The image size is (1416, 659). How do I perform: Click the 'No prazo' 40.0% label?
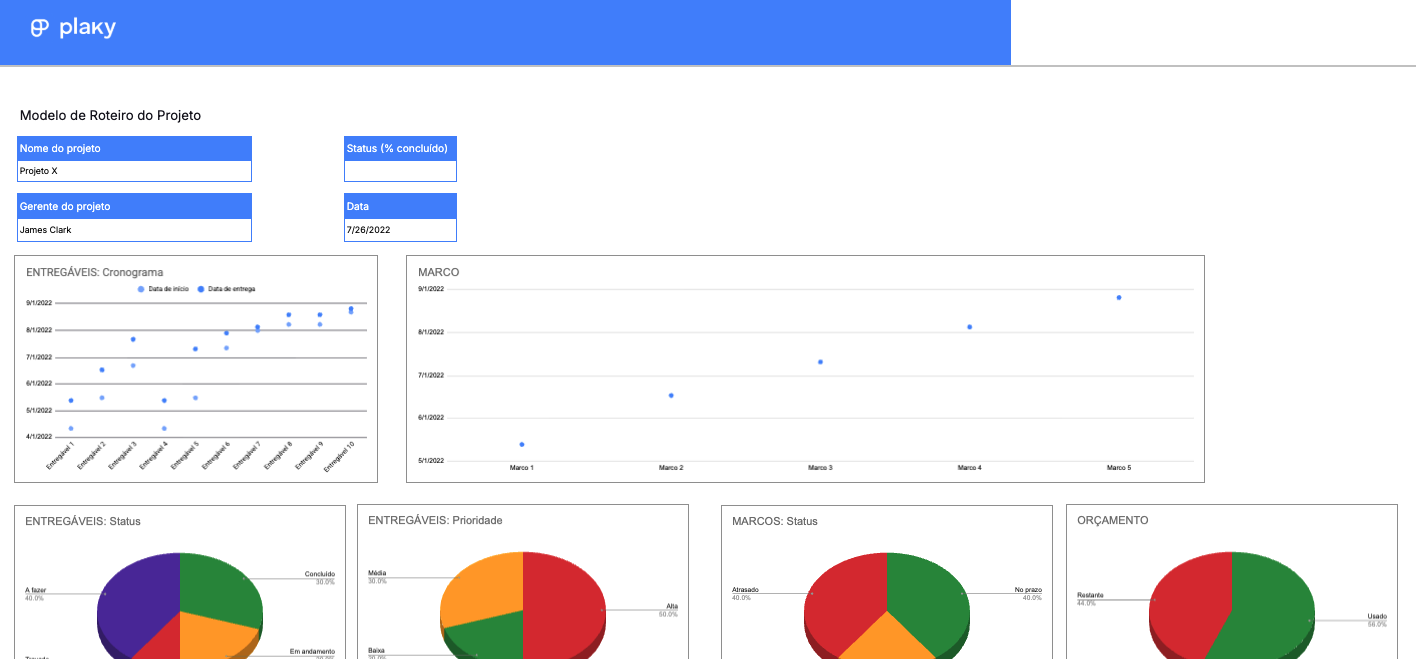1028,594
